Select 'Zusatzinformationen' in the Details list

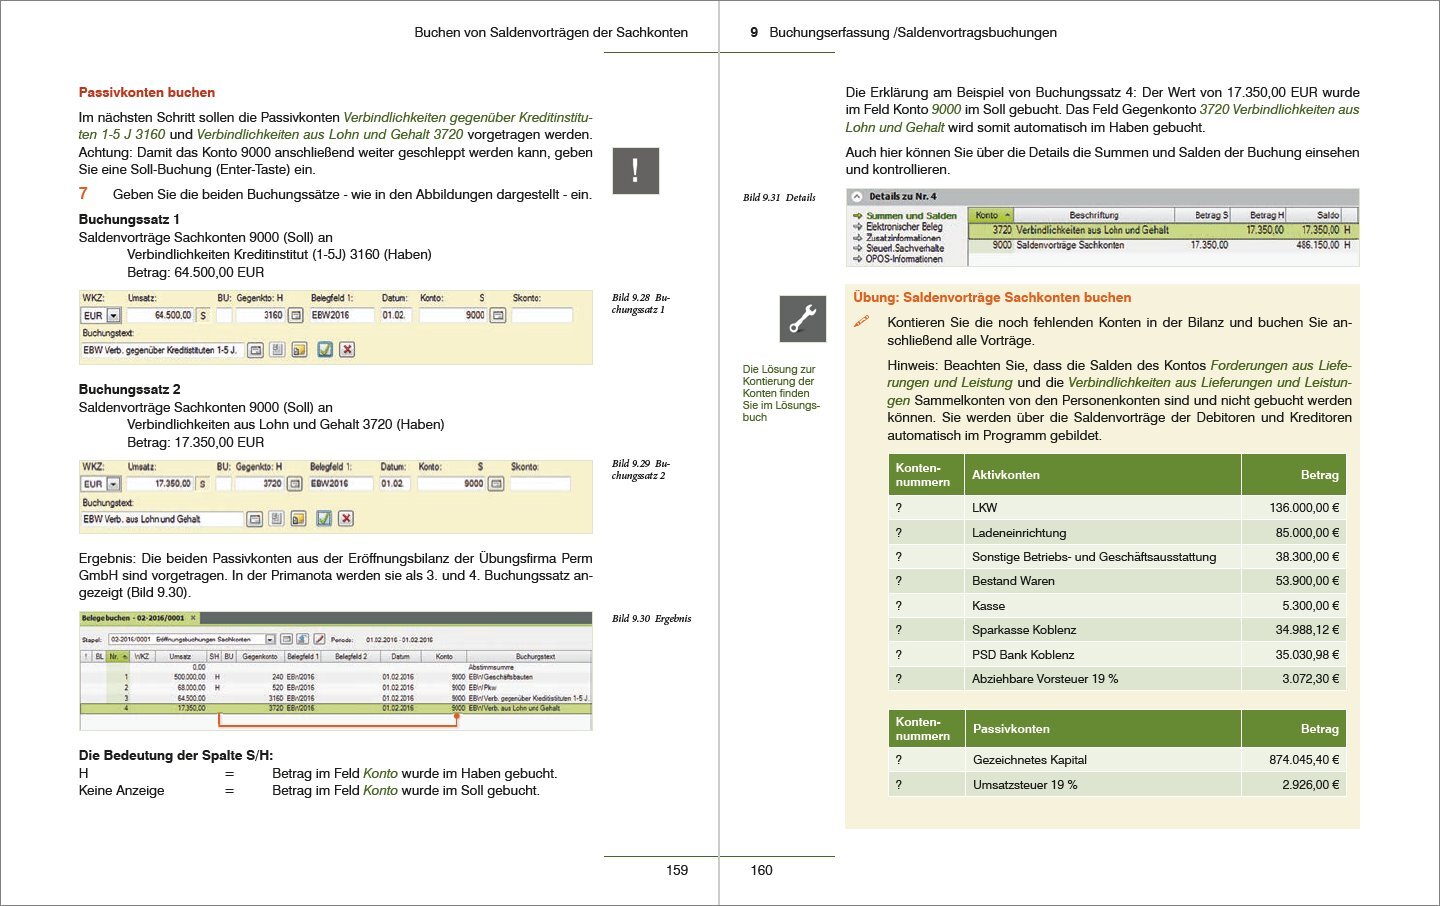point(903,238)
